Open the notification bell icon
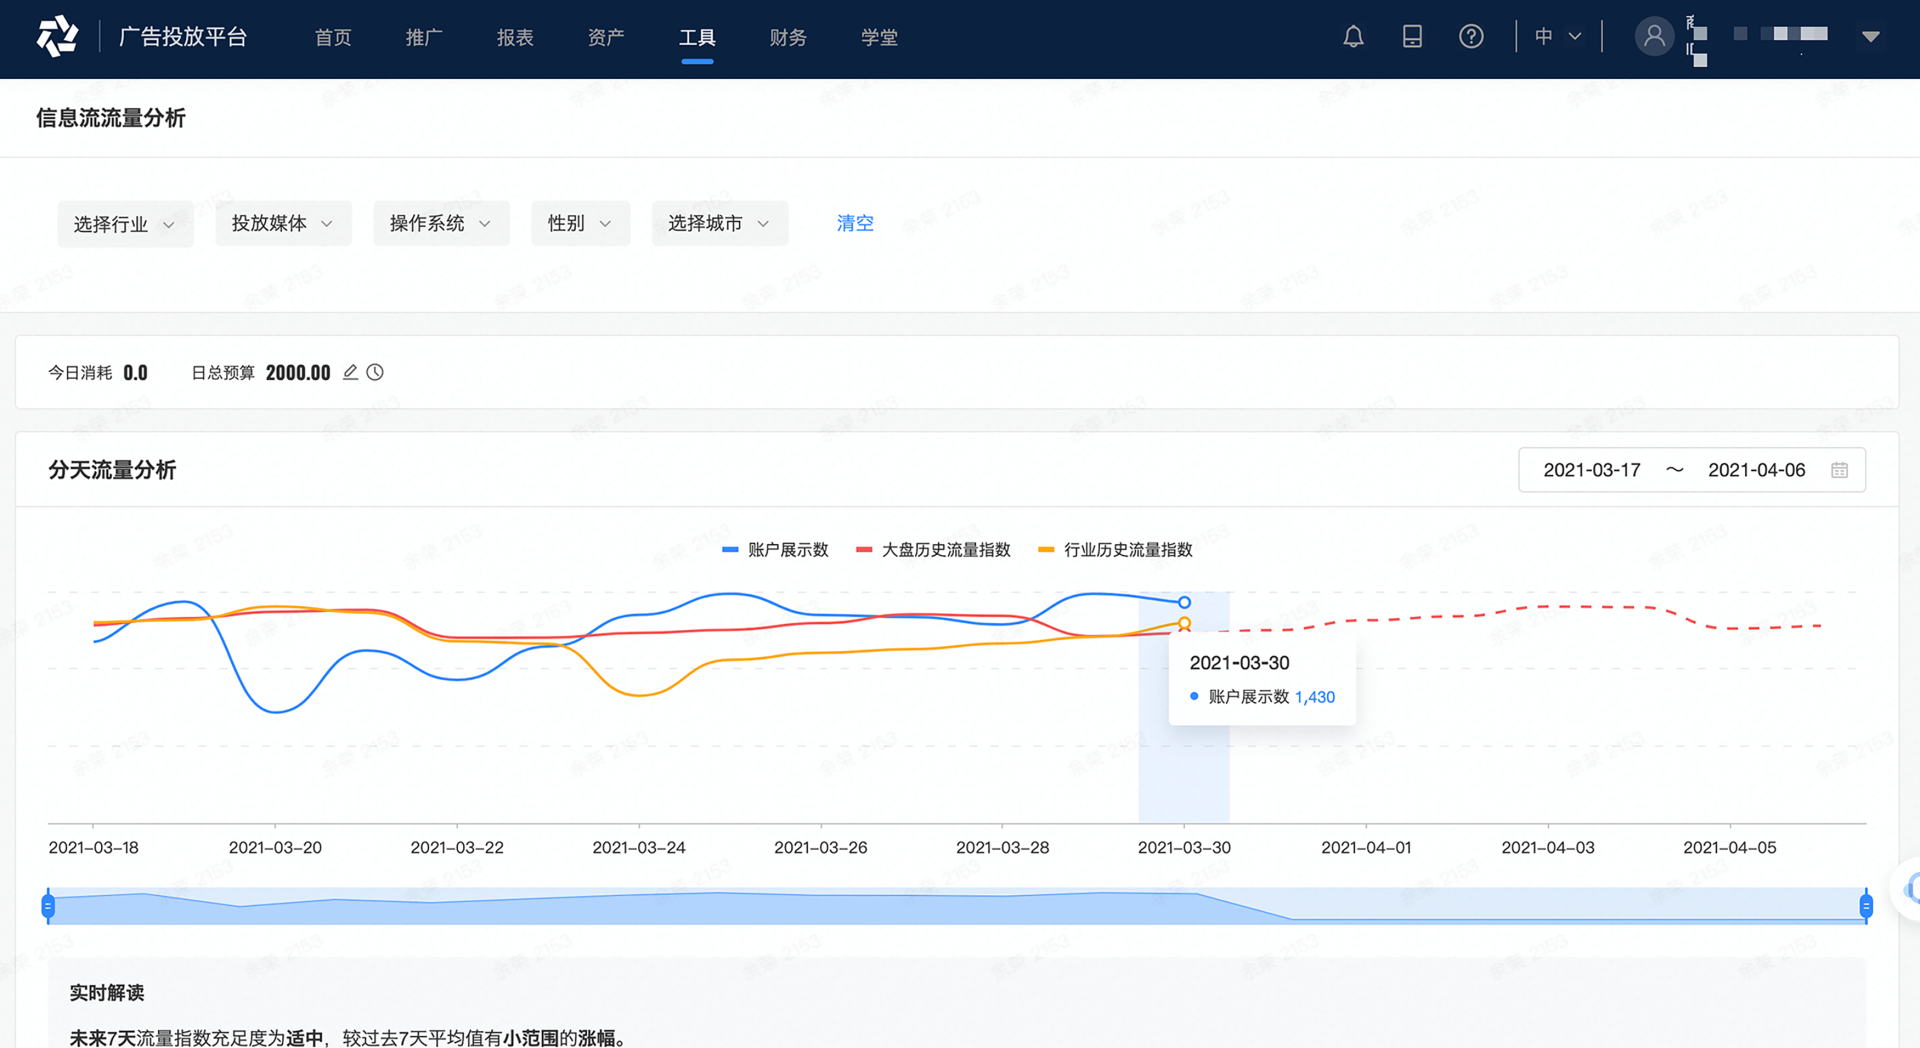The width and height of the screenshot is (1920, 1048). [1353, 36]
